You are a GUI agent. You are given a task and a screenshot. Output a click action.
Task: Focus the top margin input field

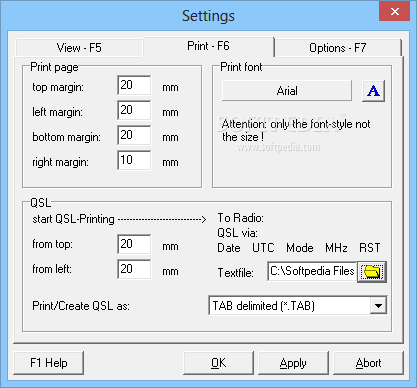[134, 85]
